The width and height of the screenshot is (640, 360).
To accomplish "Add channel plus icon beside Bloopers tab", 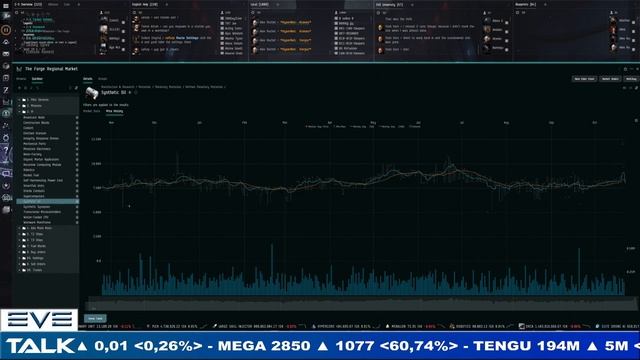I will pos(545,4).
